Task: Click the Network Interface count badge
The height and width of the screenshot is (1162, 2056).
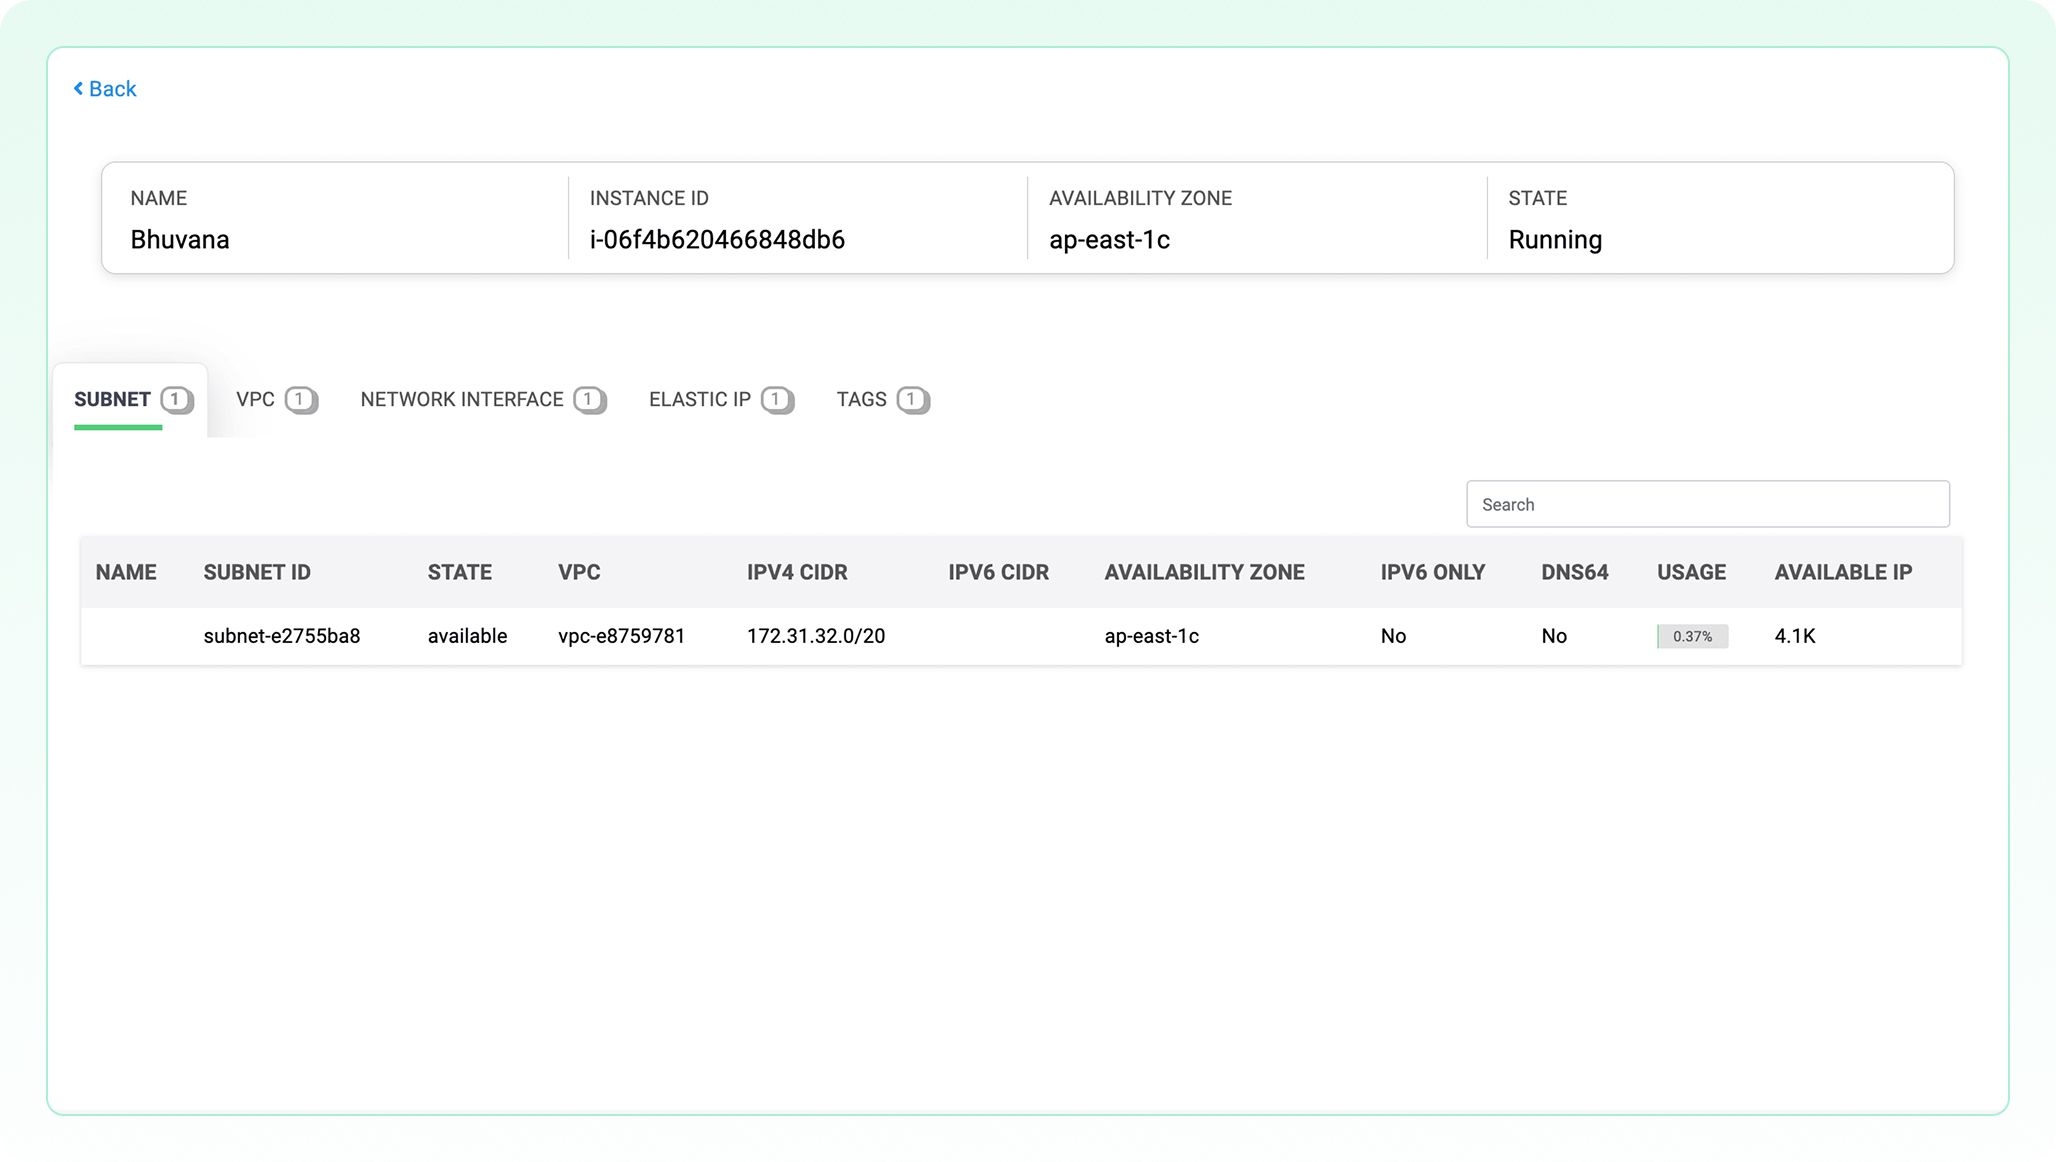Action: pyautogui.click(x=589, y=399)
